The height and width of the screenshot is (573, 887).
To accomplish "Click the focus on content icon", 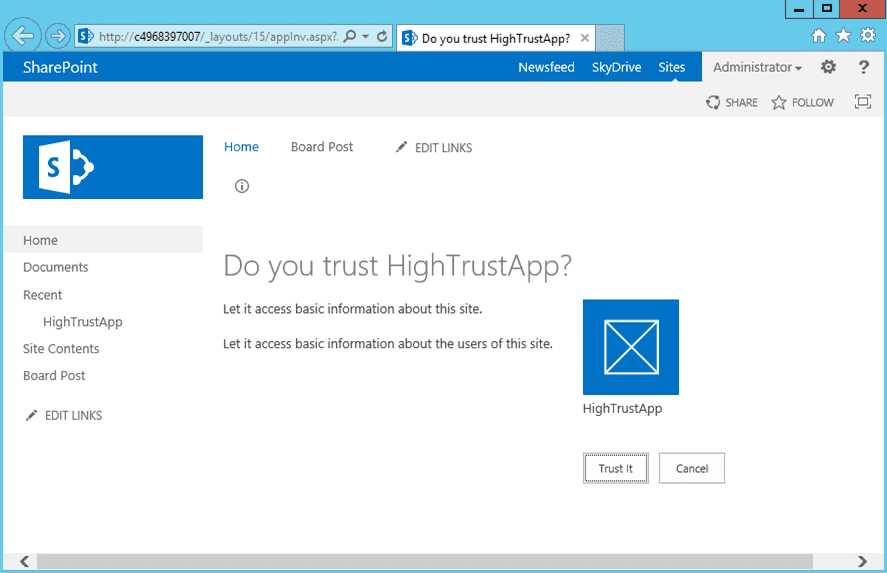I will point(863,102).
